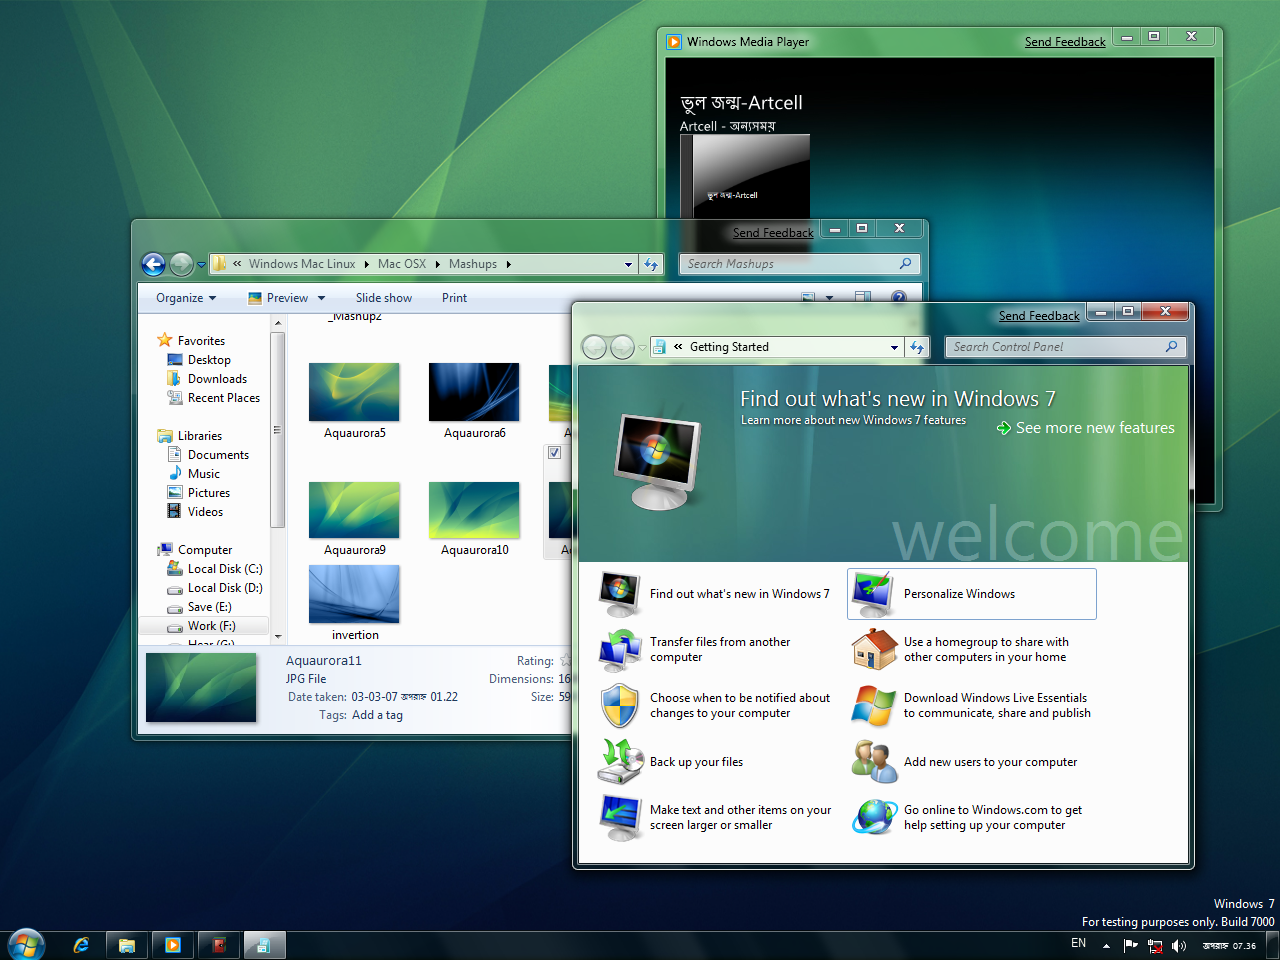The image size is (1280, 960).
Task: Click Preview button in Explorer toolbar
Action: 279,298
